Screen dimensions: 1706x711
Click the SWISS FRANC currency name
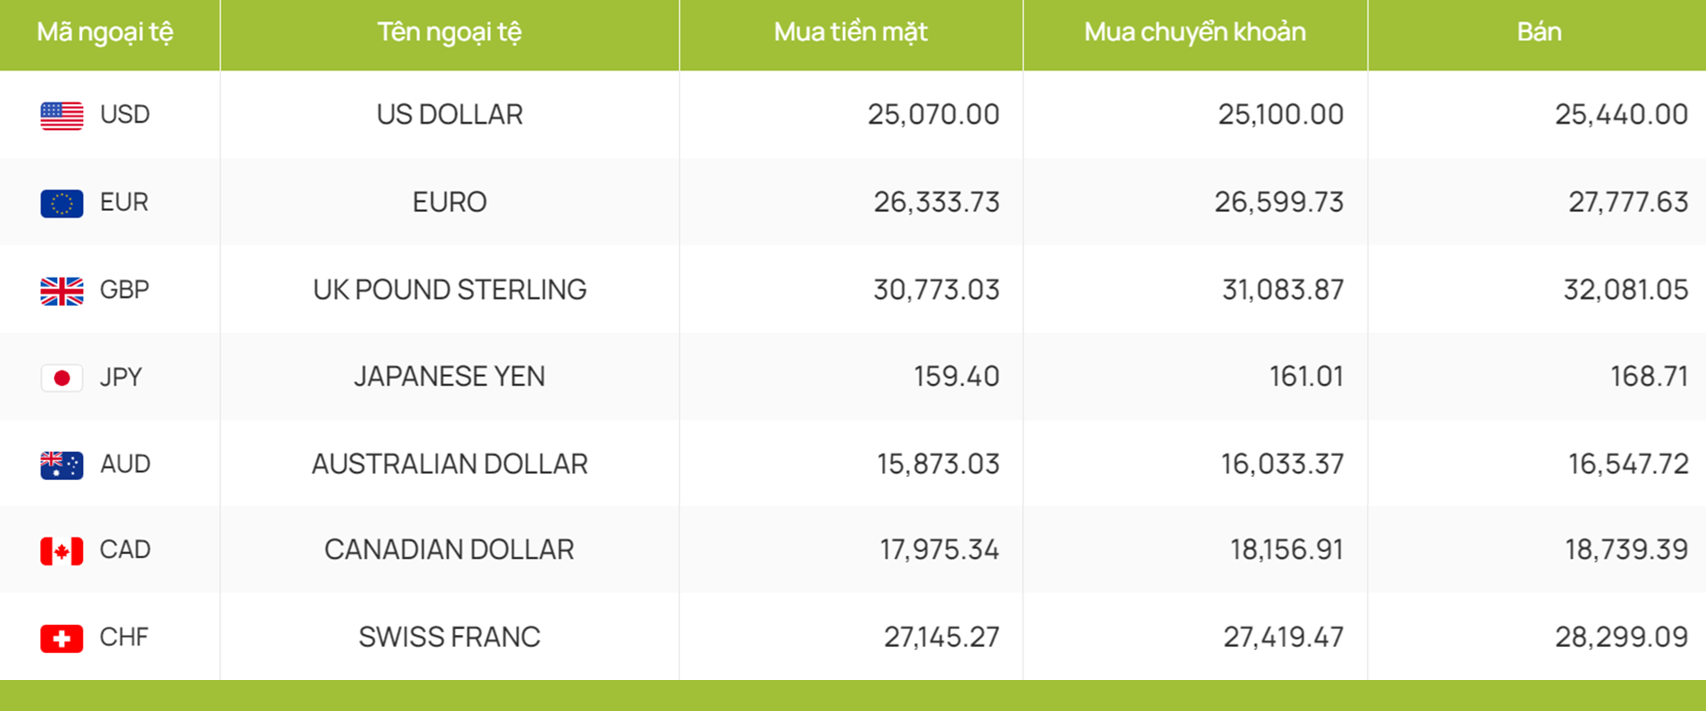point(450,636)
